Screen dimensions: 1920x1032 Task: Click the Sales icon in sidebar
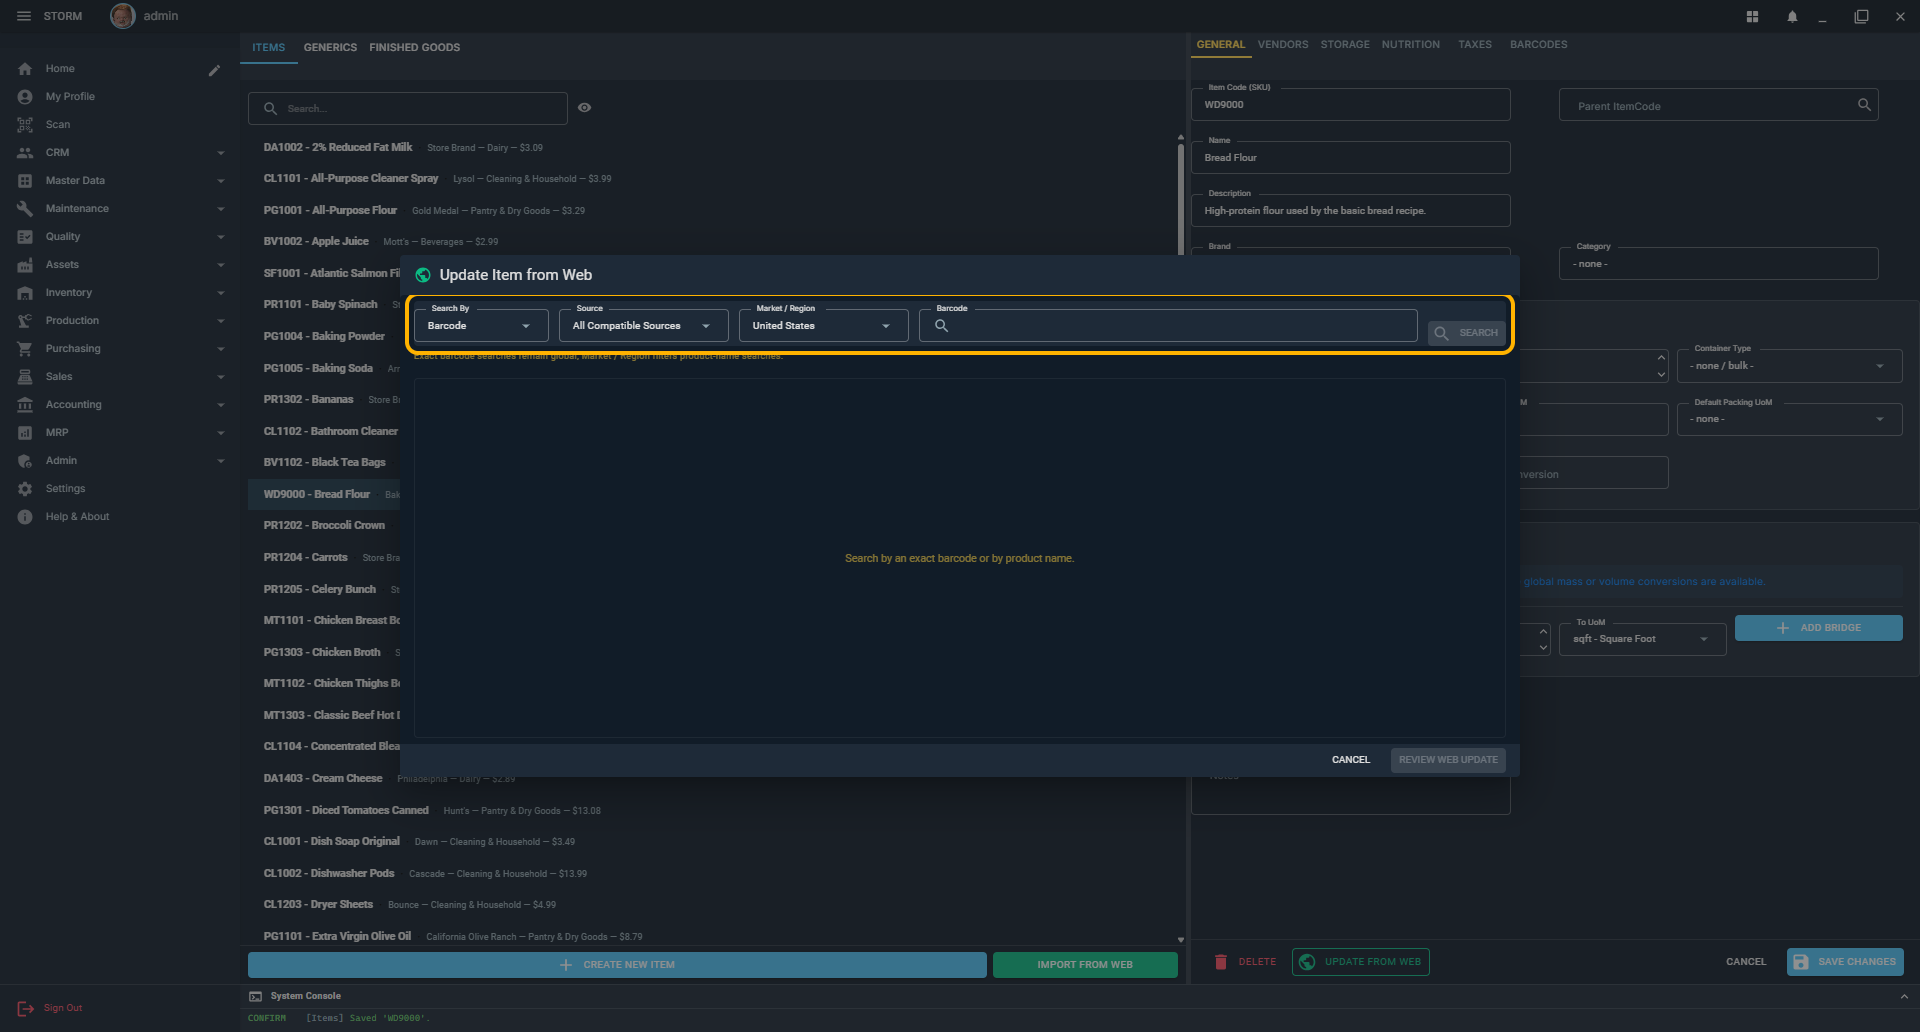pos(25,377)
